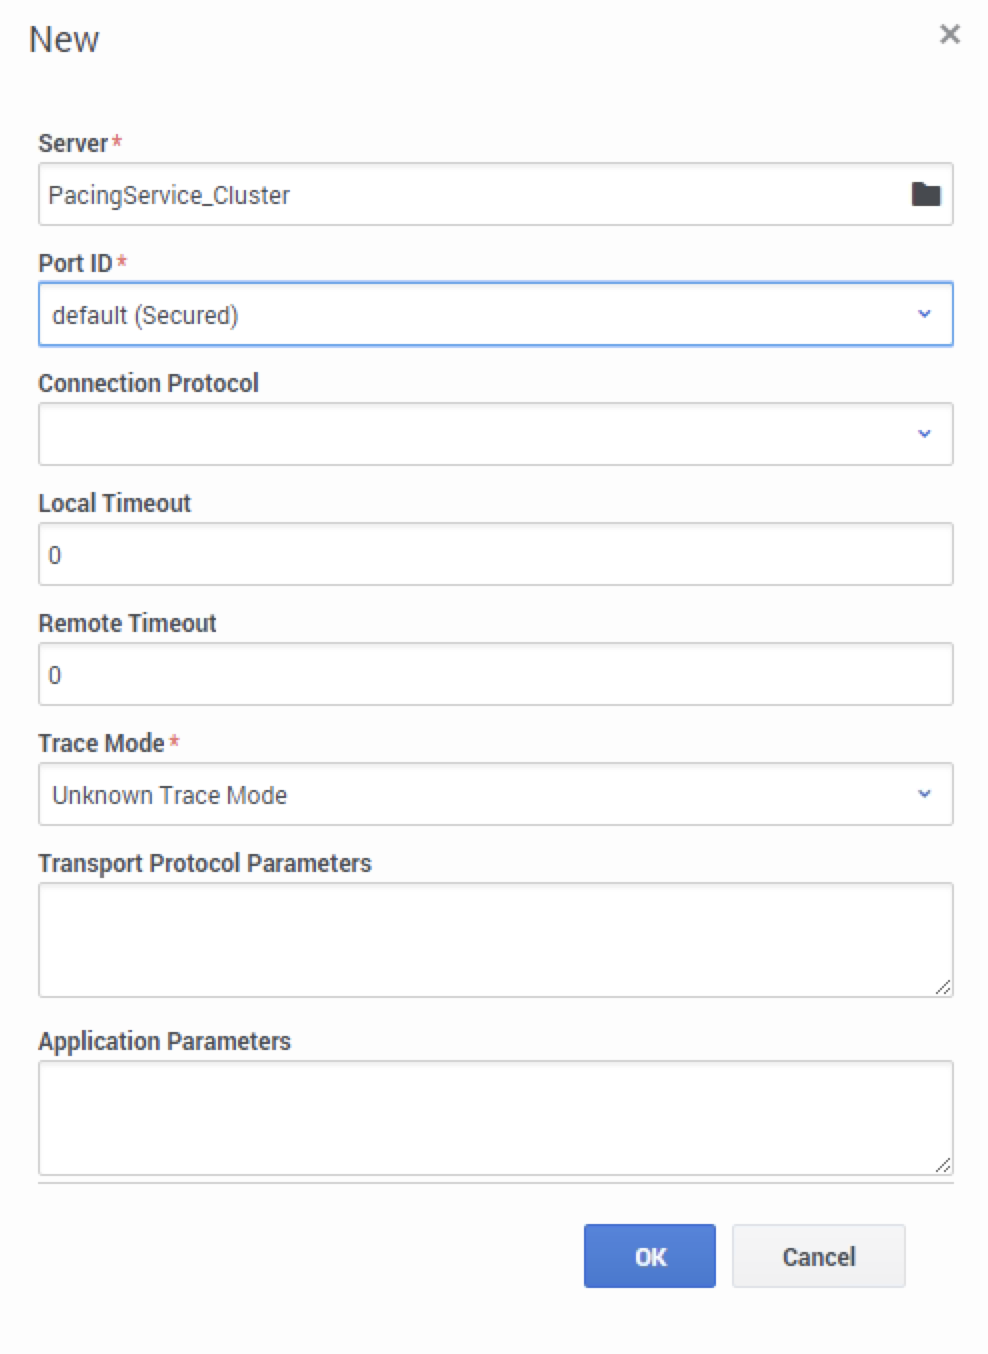Click the Transport Protocol Parameters resize handle
This screenshot has height=1354, width=988.
[x=942, y=987]
